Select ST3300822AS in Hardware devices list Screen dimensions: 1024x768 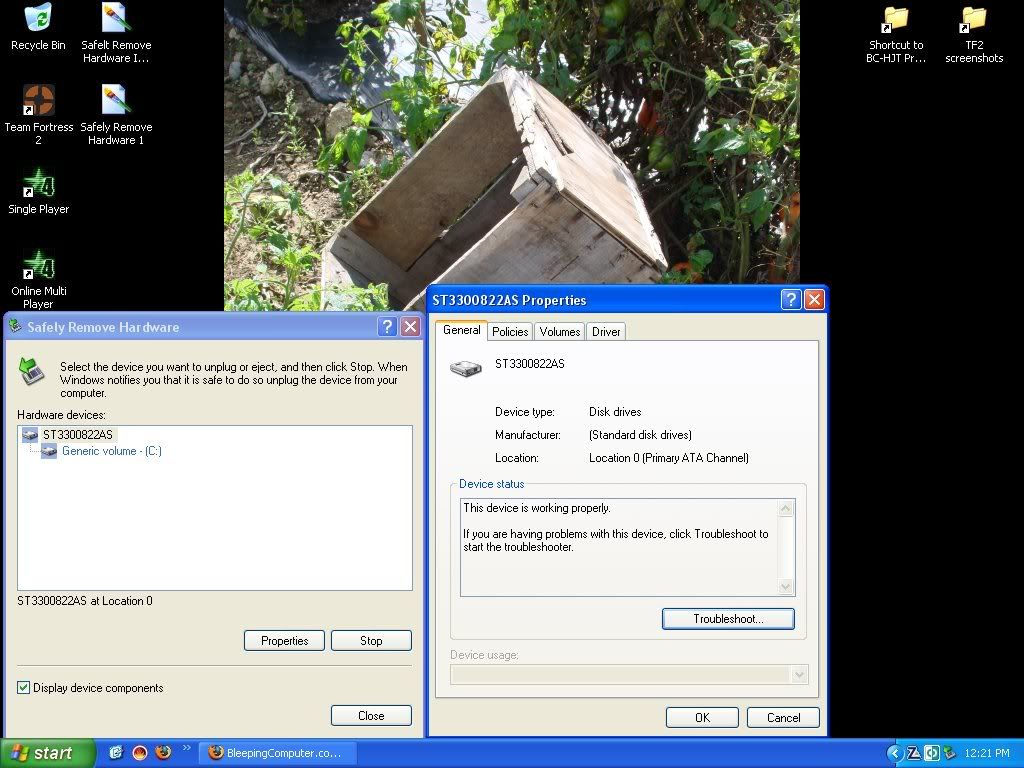77,434
